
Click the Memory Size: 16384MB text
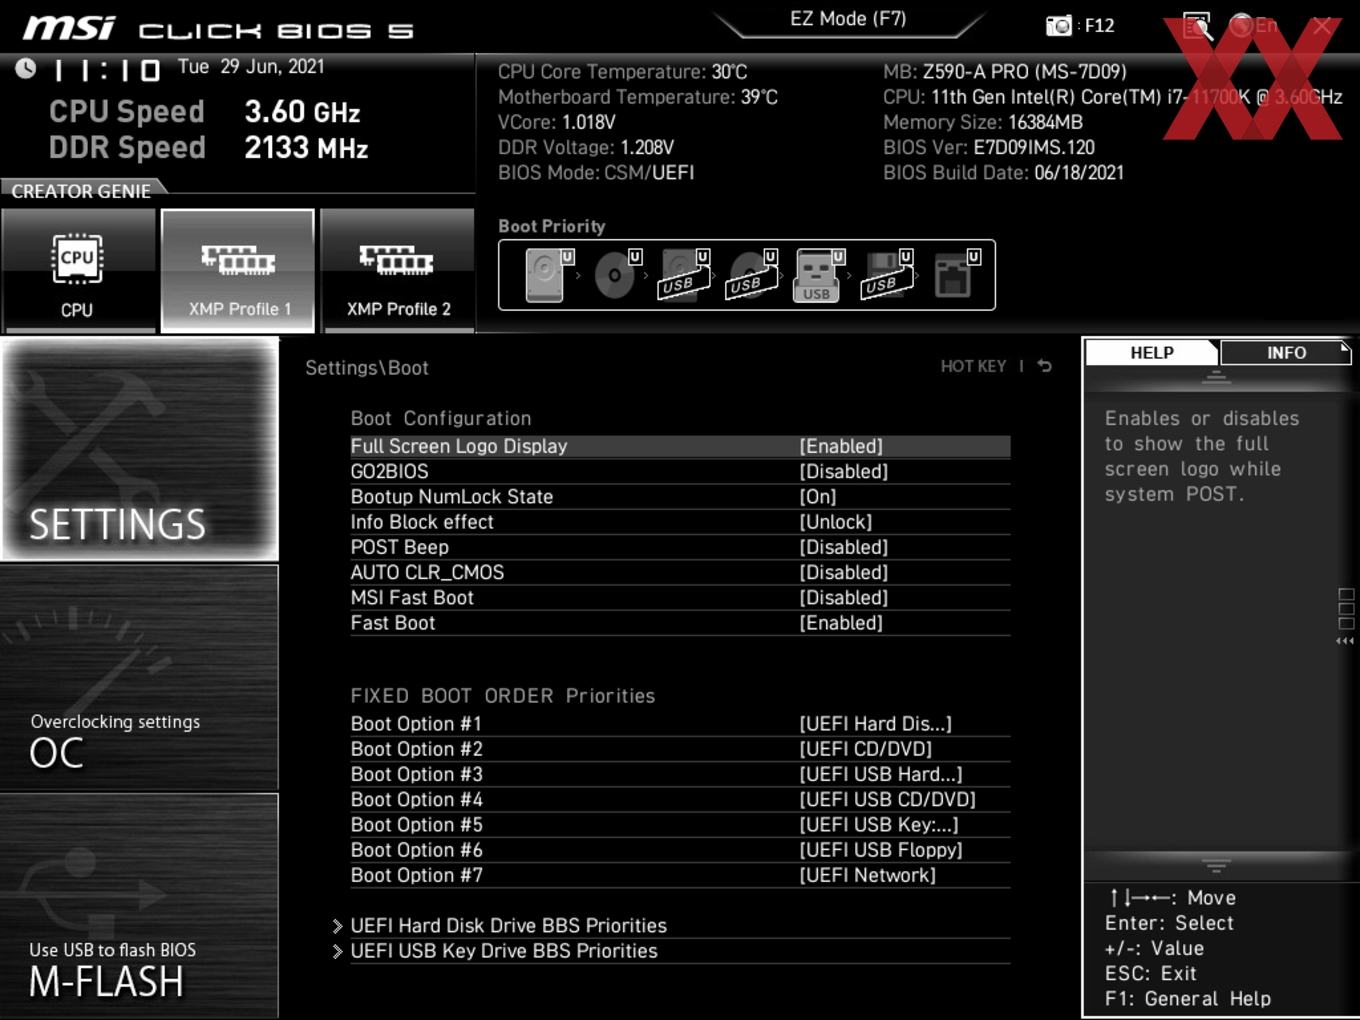tap(983, 122)
